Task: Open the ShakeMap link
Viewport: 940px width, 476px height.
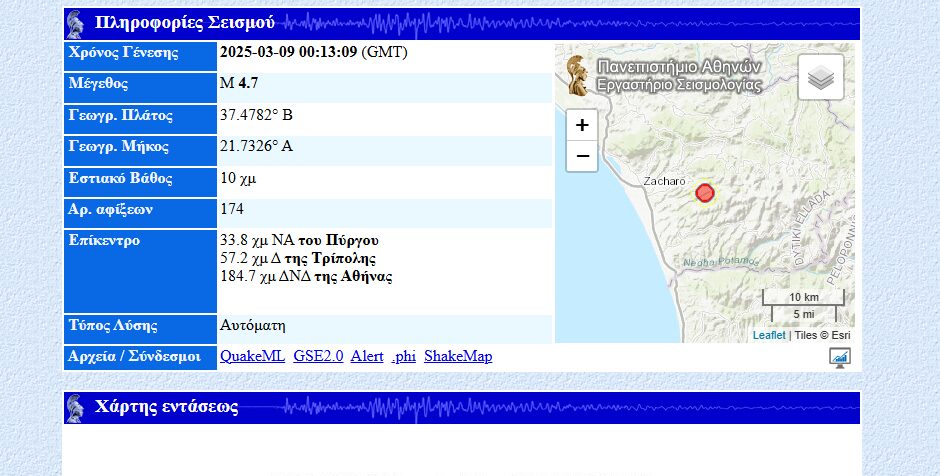Action: [458, 356]
